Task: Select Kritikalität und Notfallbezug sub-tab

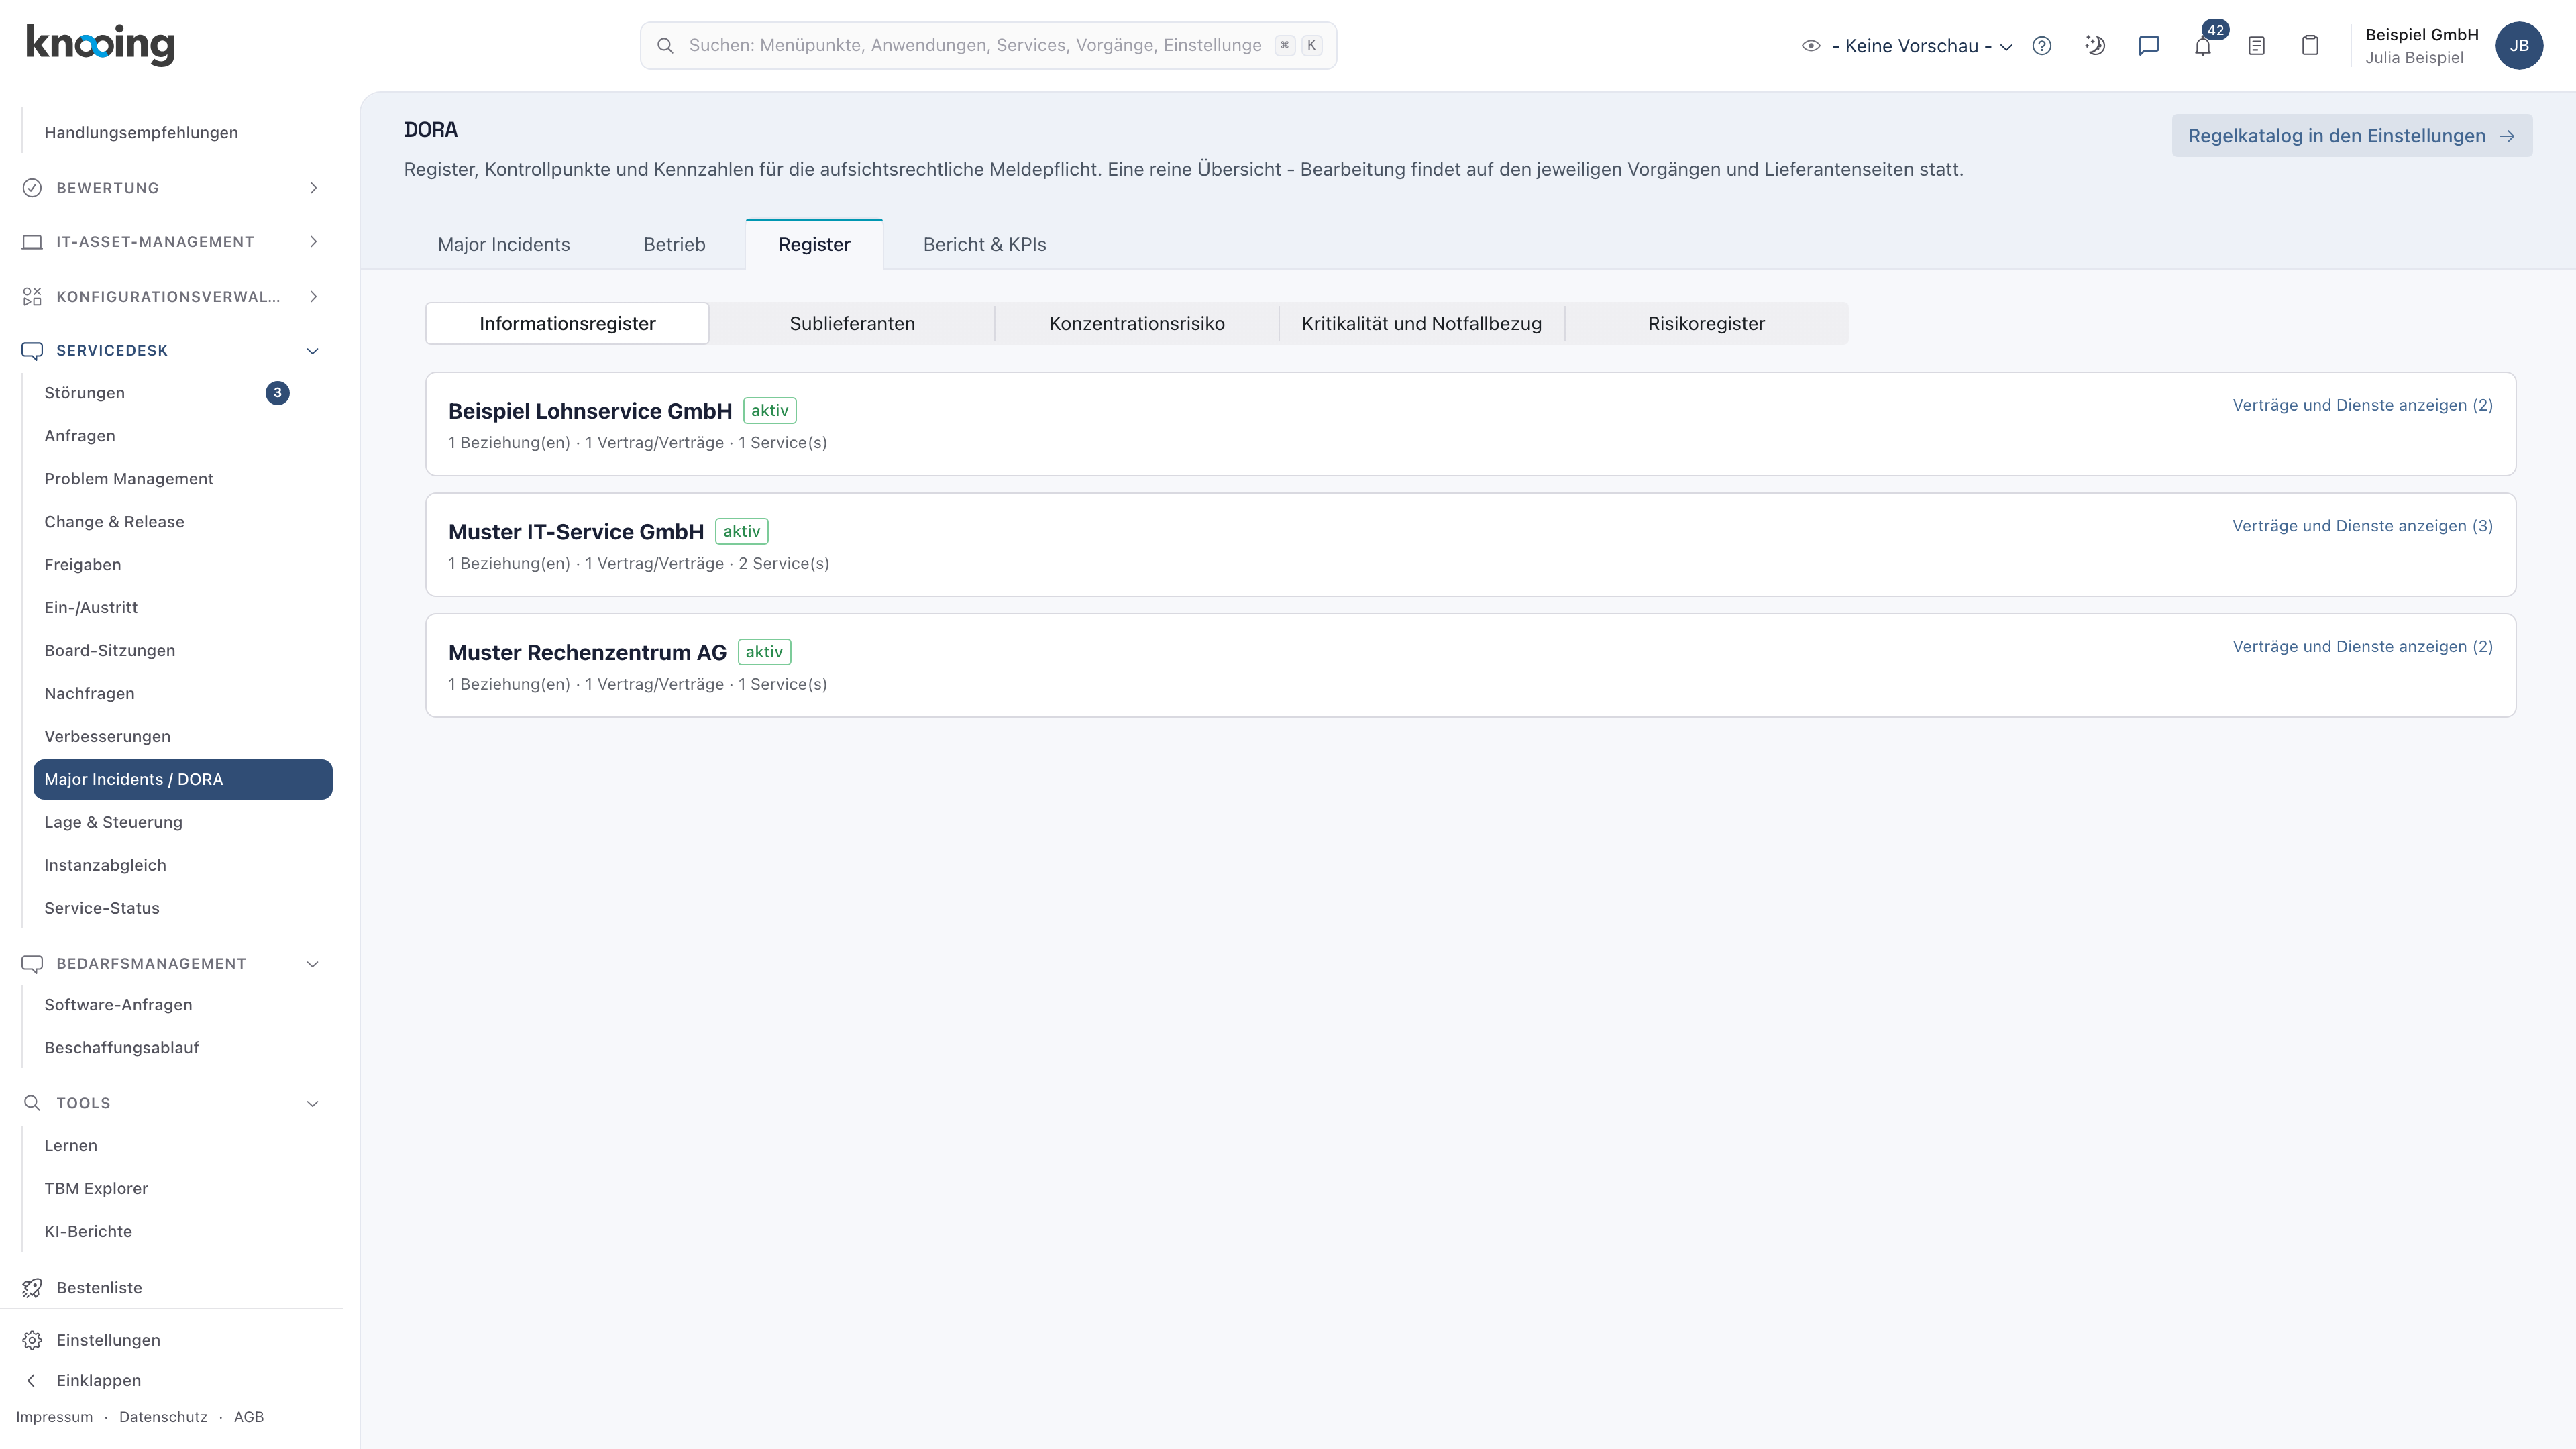Action: coord(1422,324)
